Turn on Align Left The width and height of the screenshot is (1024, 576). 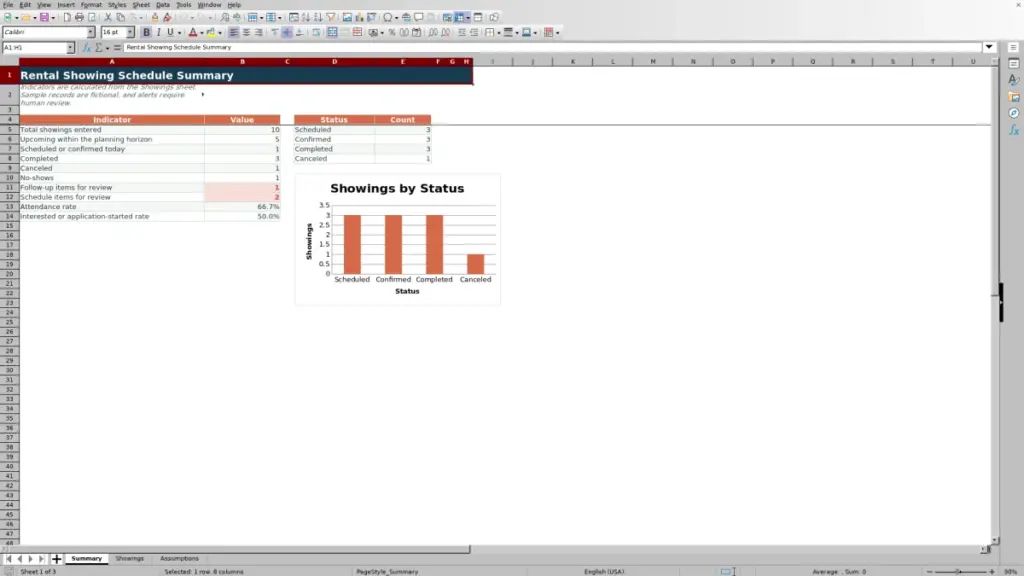pyautogui.click(x=233, y=33)
